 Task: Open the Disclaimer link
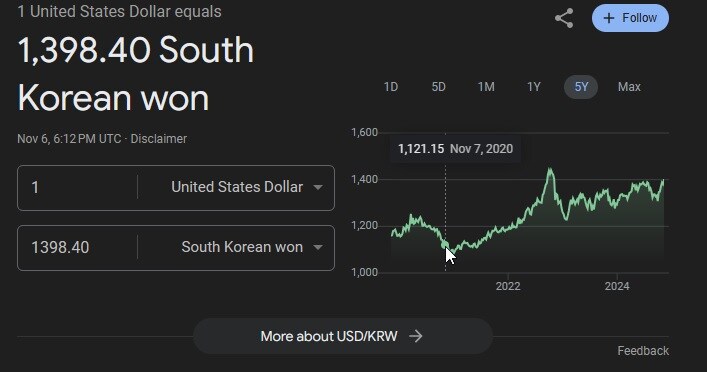(159, 139)
